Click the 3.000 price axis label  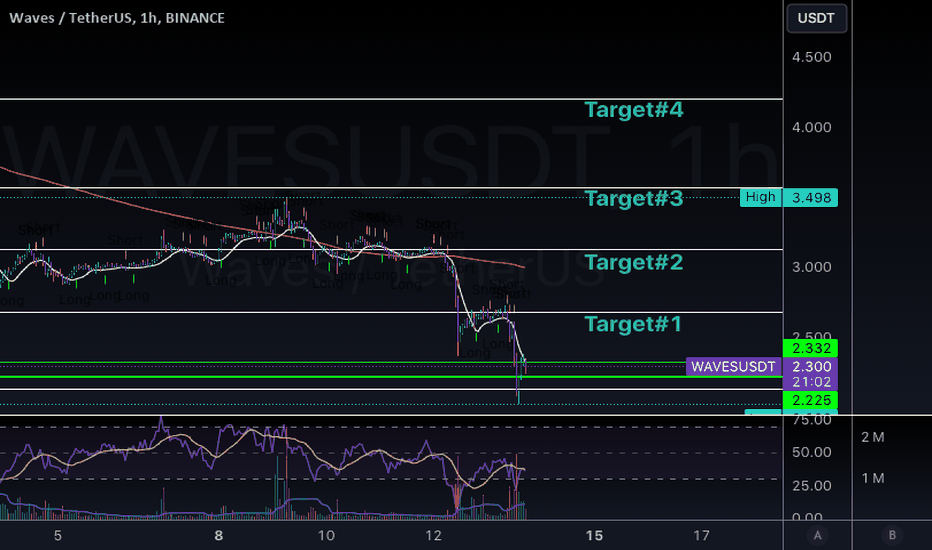click(x=811, y=267)
